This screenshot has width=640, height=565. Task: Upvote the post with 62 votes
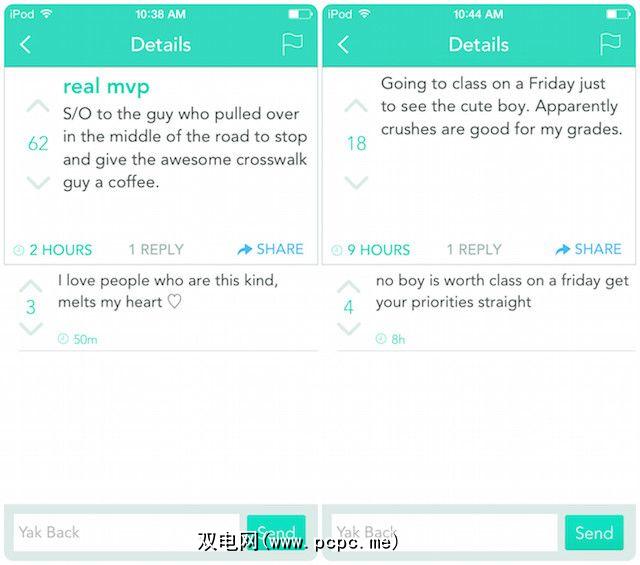(37, 106)
